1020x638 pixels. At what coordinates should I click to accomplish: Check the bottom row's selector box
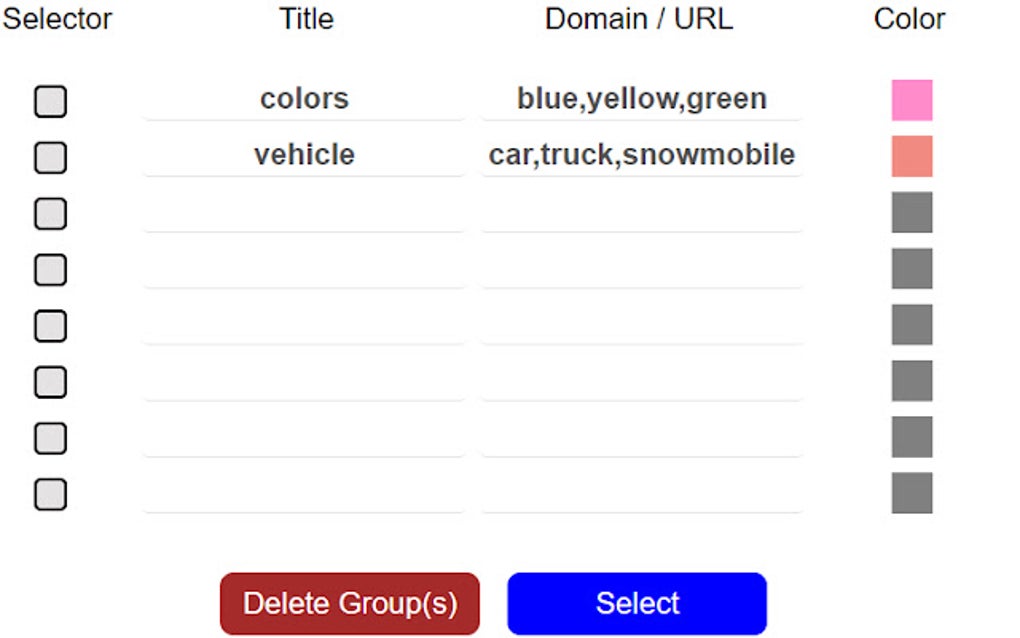click(x=50, y=493)
